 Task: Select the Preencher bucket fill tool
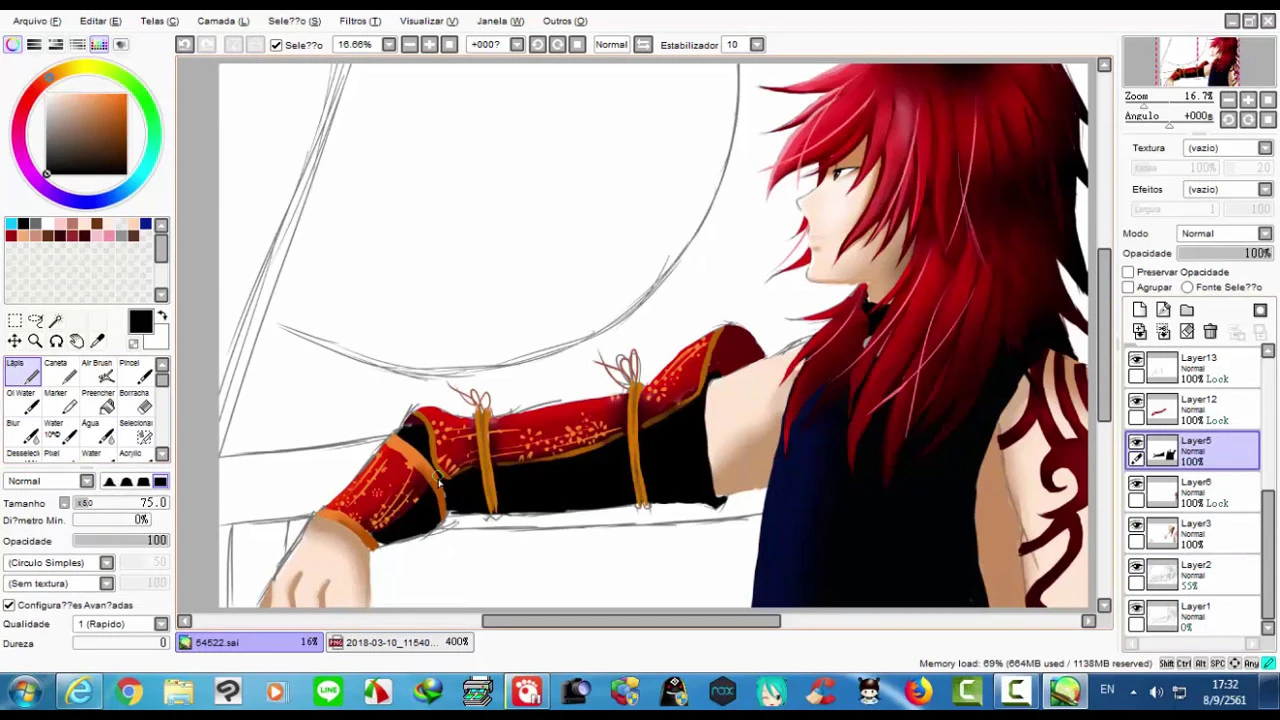point(97,401)
